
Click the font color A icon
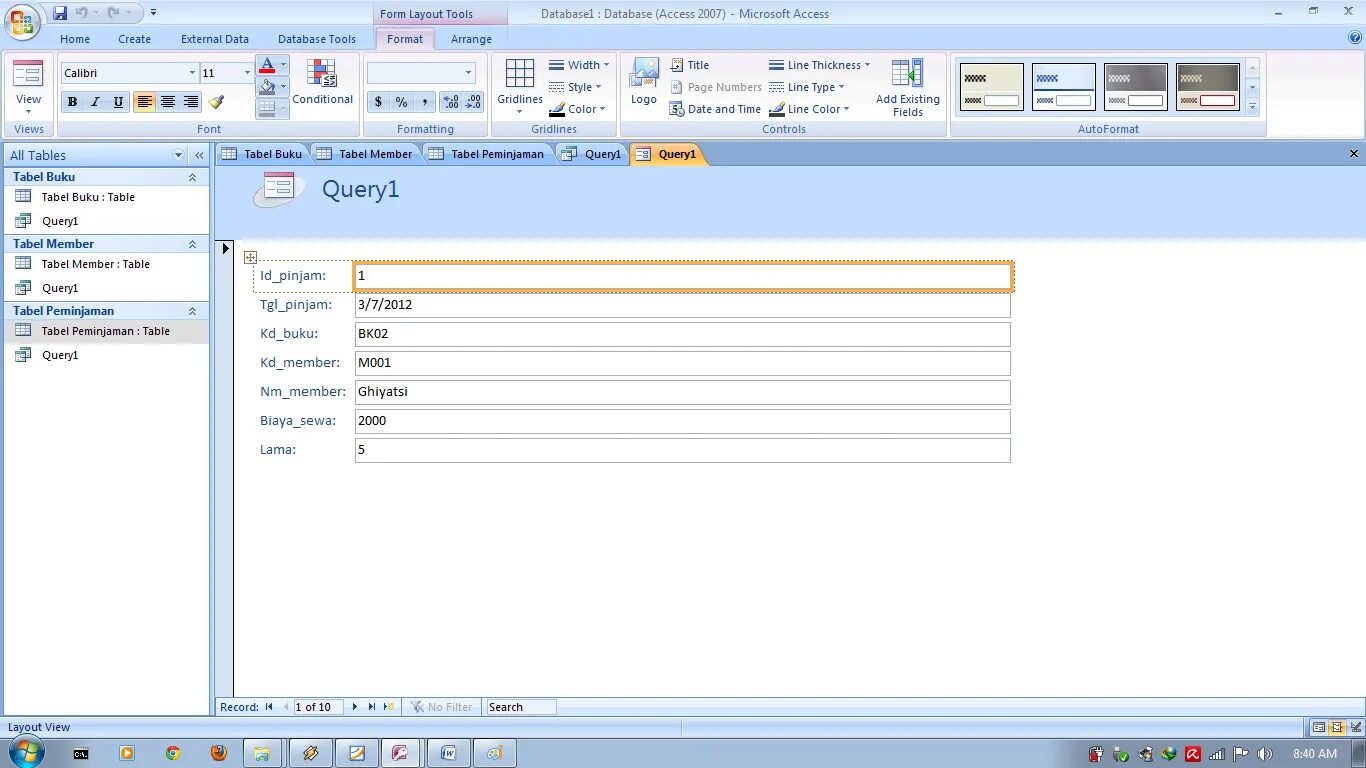266,66
